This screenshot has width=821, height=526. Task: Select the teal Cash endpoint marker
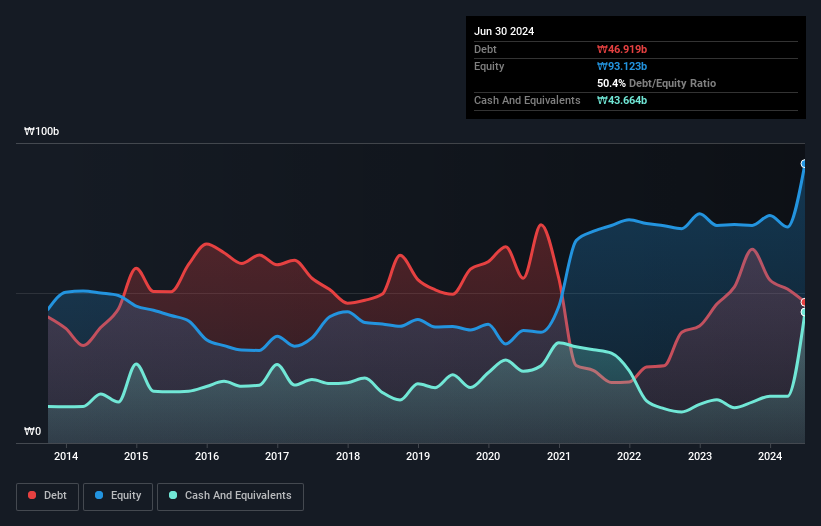[804, 312]
